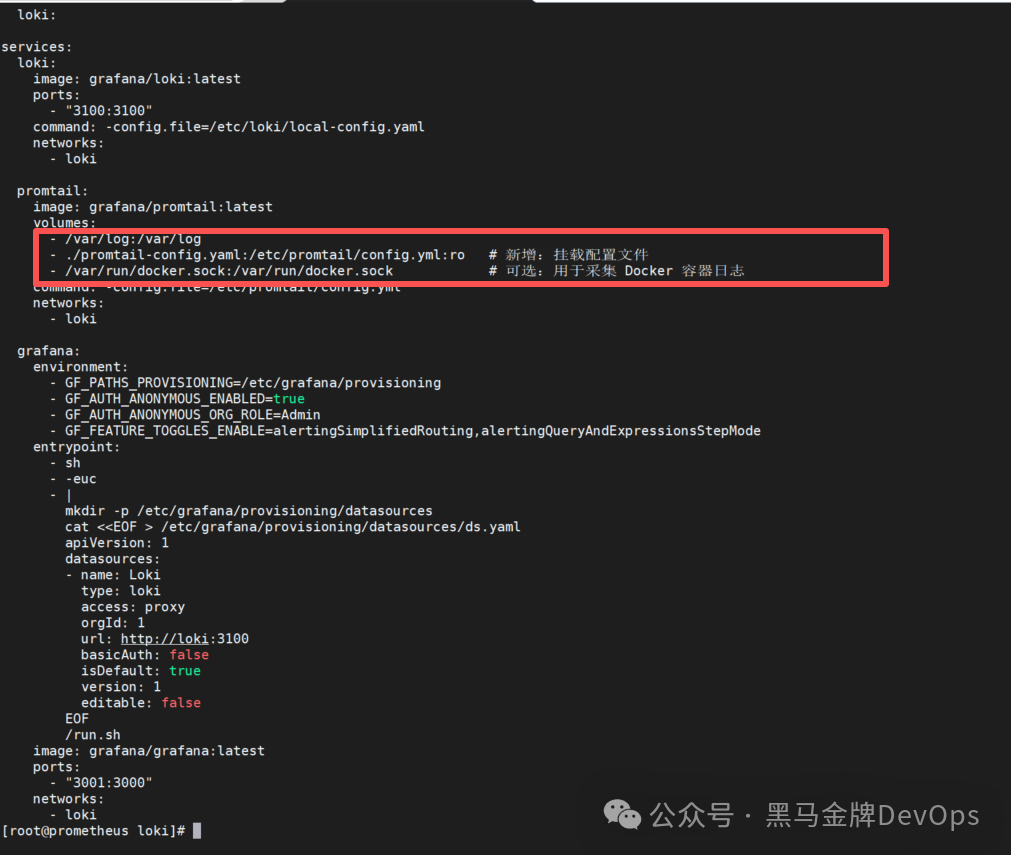
Task: Open the underlined http://loki URL
Action: pos(164,638)
